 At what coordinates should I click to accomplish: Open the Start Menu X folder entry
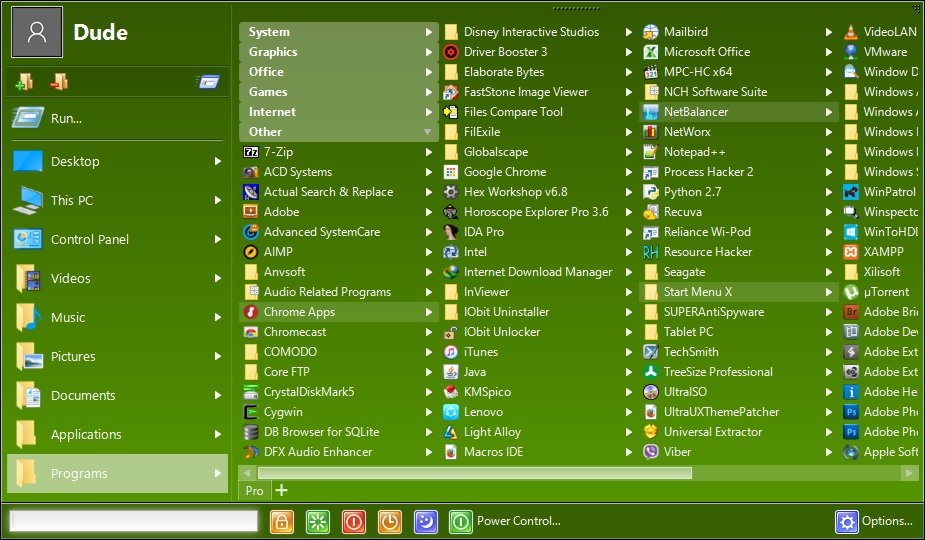pyautogui.click(x=739, y=292)
